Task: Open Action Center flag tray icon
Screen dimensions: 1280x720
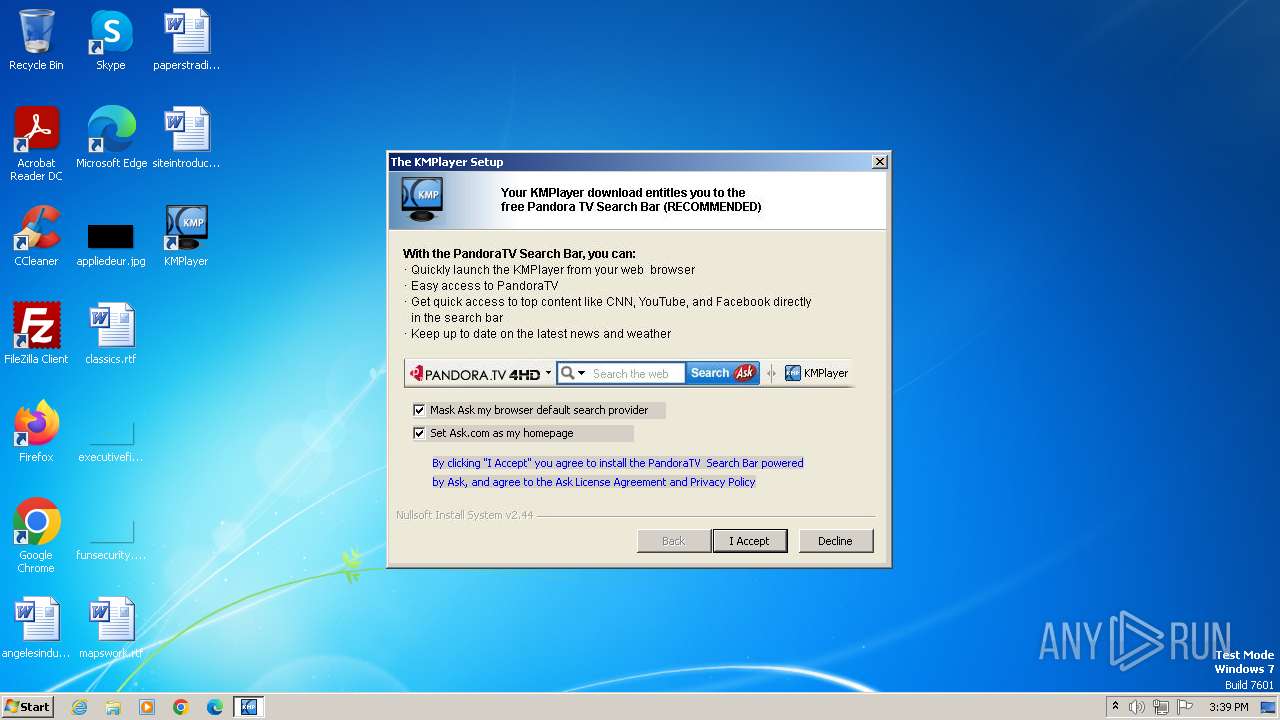Action: tap(1185, 707)
